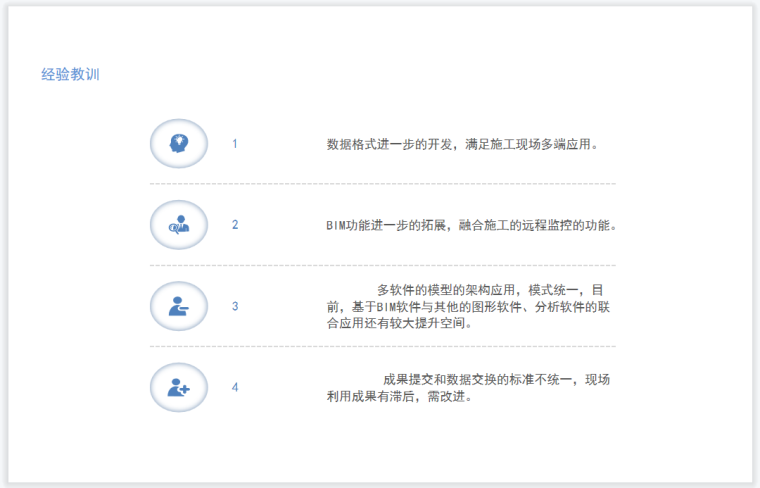Viewport: 760px width, 488px height.
Task: Select dashed divider between items 3 and 4
Action: coord(382,346)
